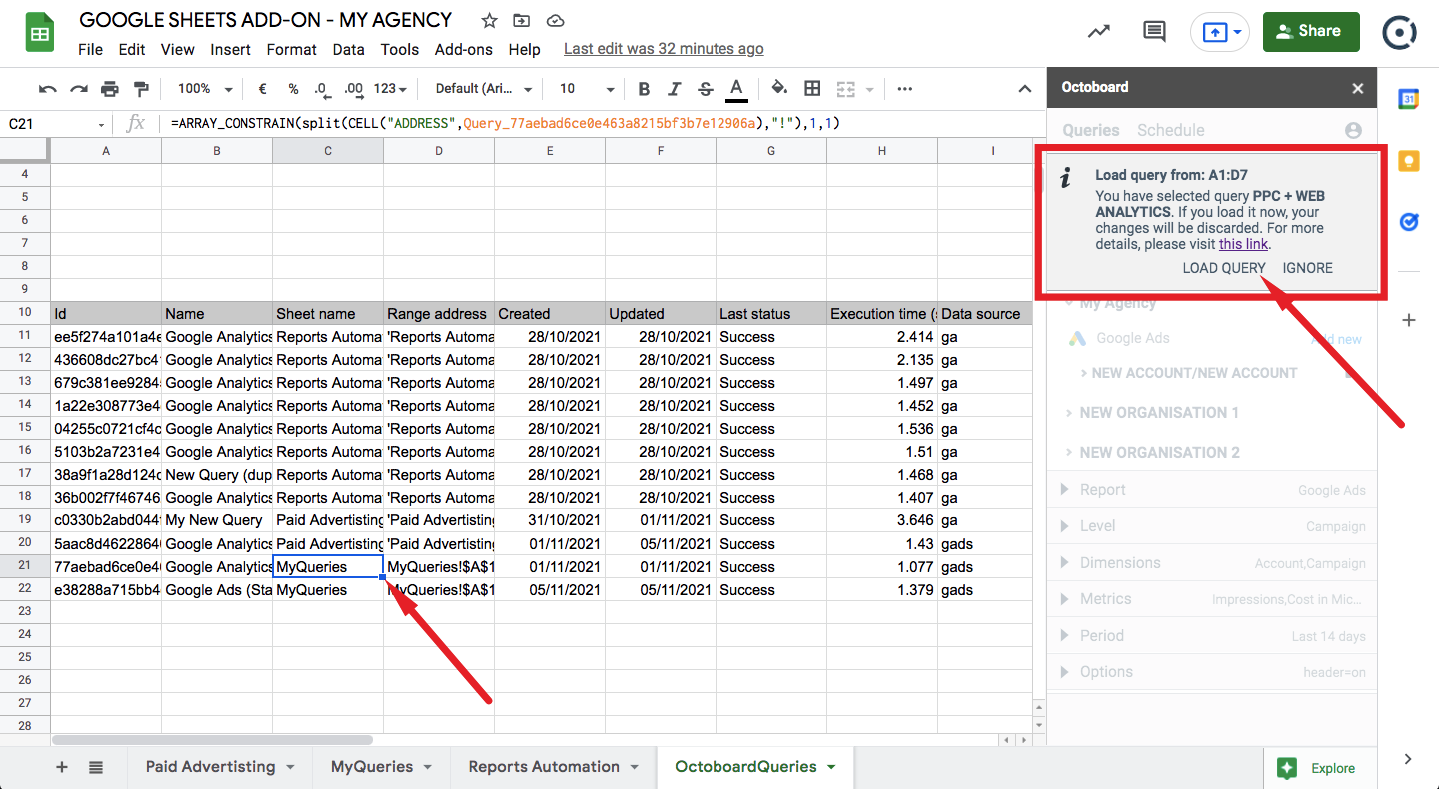Open the Borders tool
Viewport: 1439px width, 789px height.
coord(812,89)
